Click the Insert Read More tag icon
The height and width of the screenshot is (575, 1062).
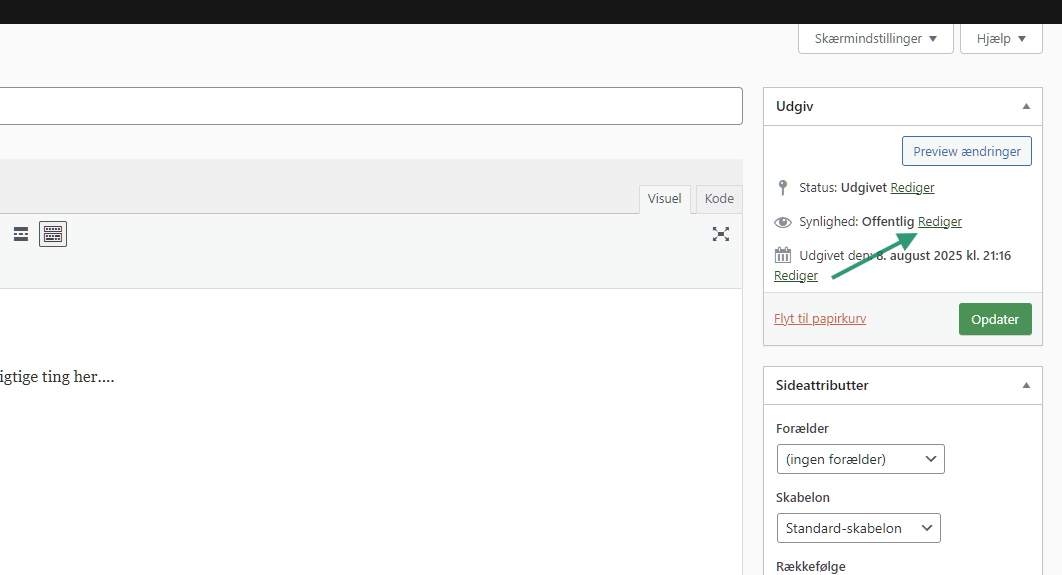tap(21, 234)
